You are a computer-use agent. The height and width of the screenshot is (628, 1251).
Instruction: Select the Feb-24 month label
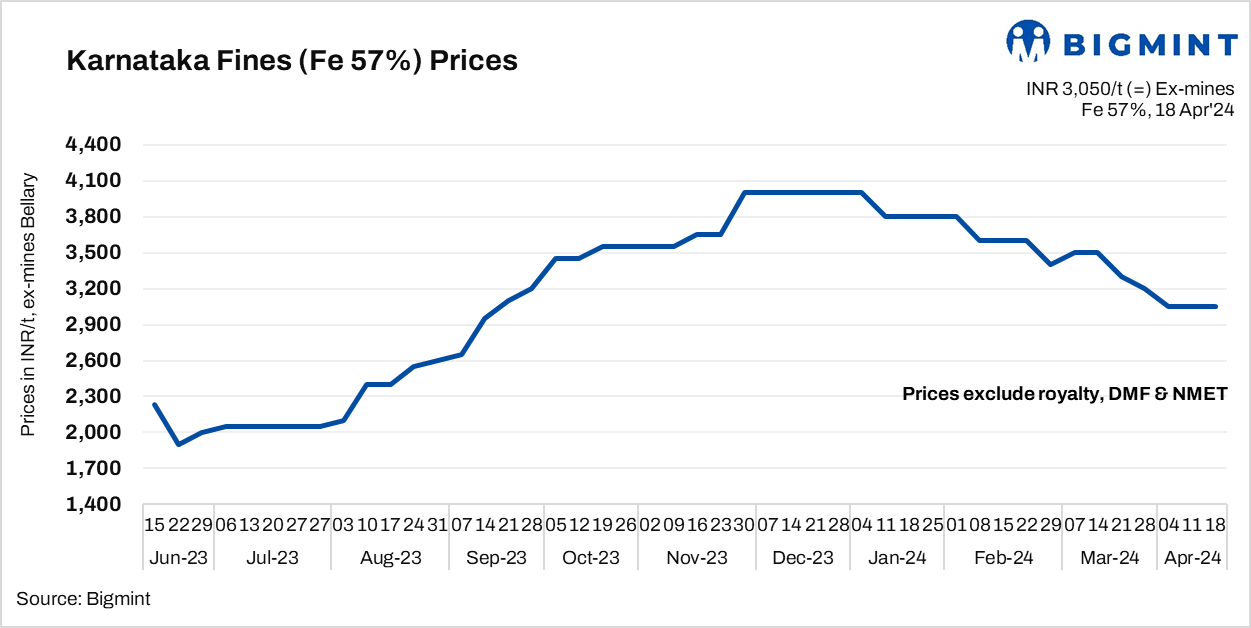[x=1003, y=558]
